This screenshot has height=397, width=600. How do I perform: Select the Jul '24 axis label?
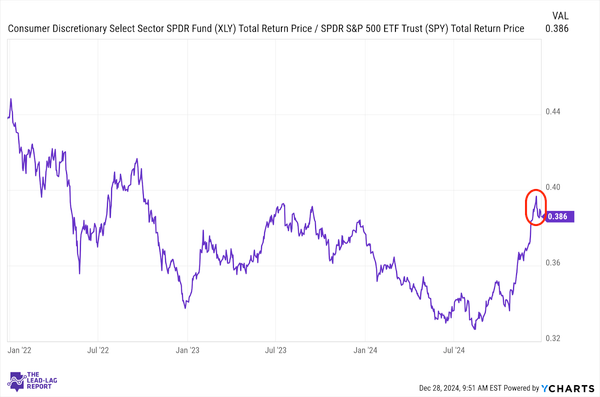pyautogui.click(x=454, y=350)
